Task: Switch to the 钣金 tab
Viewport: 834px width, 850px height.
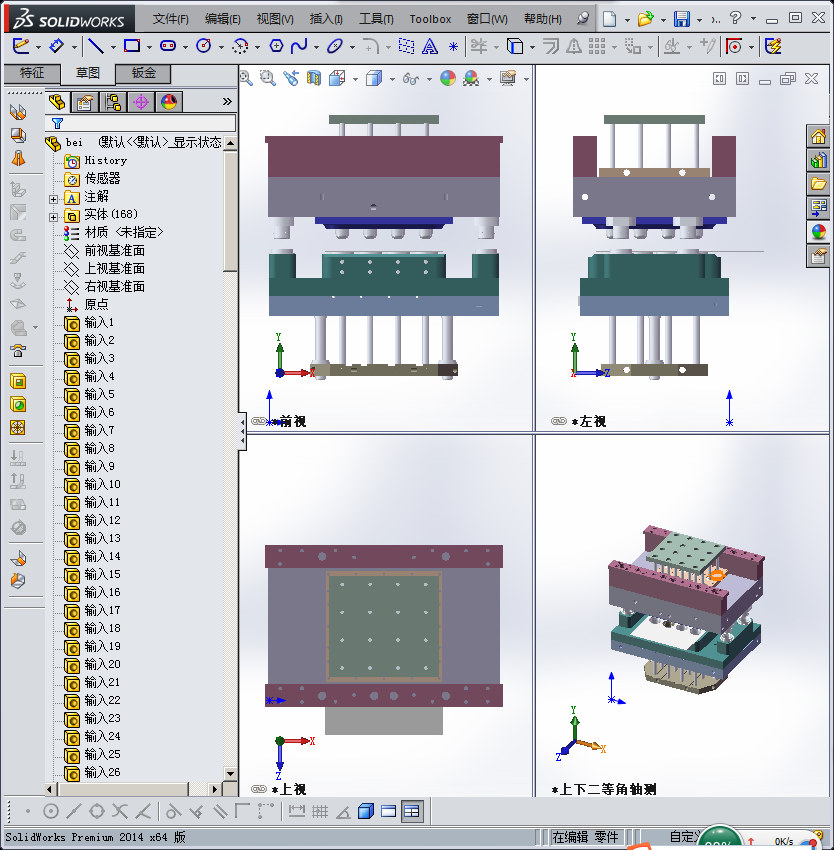Action: tap(144, 73)
